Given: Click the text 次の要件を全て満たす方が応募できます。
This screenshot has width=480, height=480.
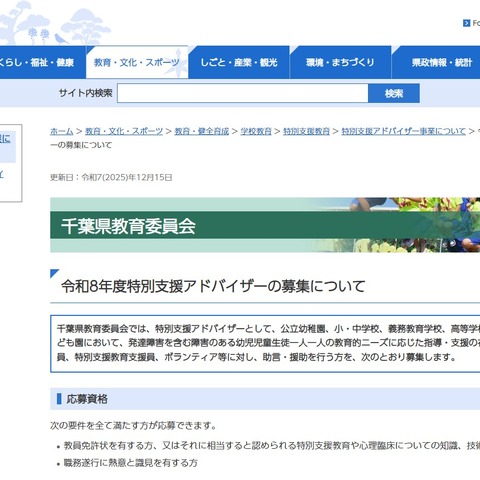Looking at the screenshot, I should pyautogui.click(x=133, y=426).
